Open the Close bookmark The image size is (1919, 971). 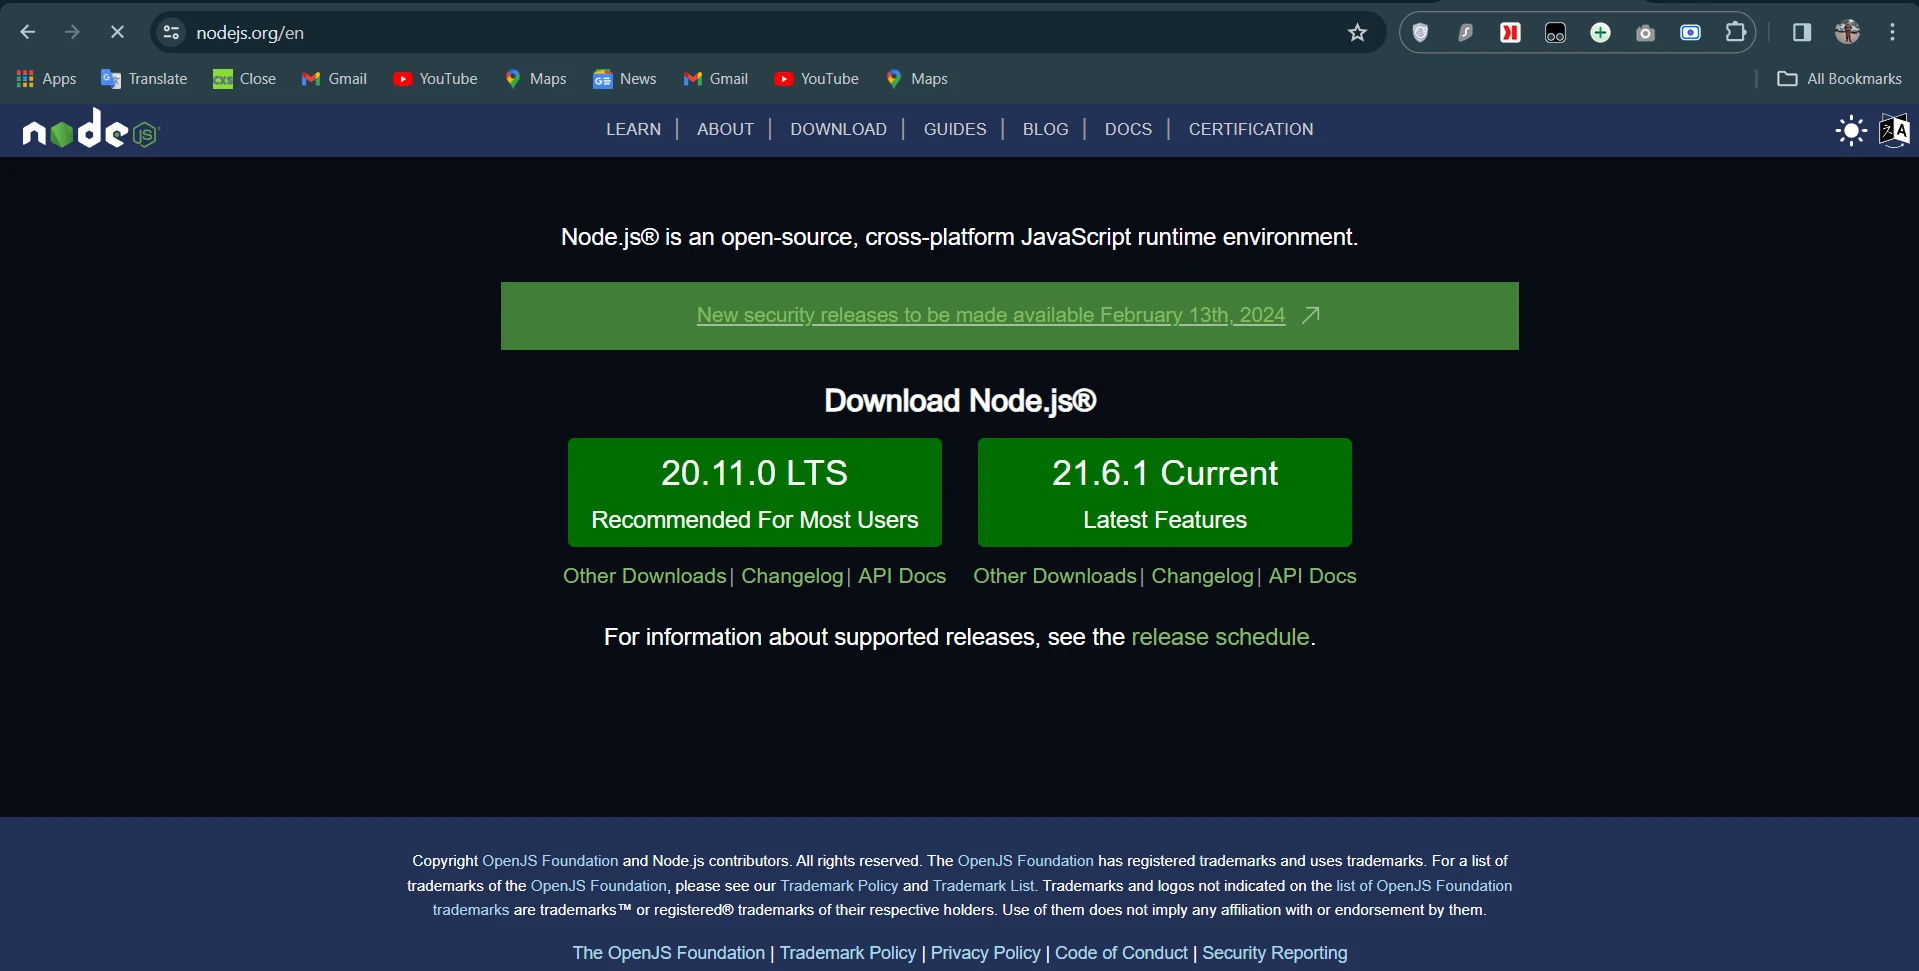tap(244, 79)
